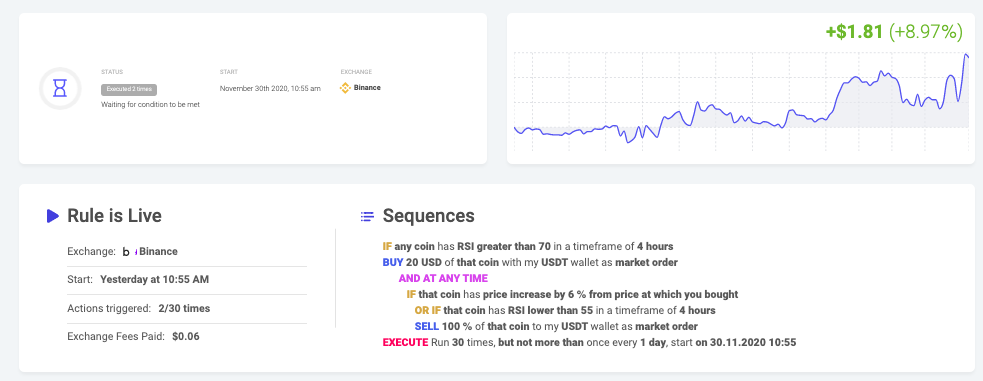Screen dimensions: 983x381
Task: Click the small Binance icon in Exchange row
Action: (129, 251)
